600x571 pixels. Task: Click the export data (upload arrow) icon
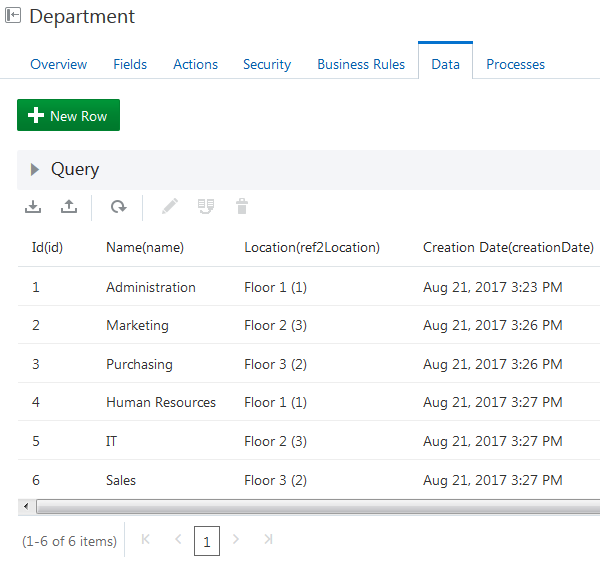coord(69,207)
